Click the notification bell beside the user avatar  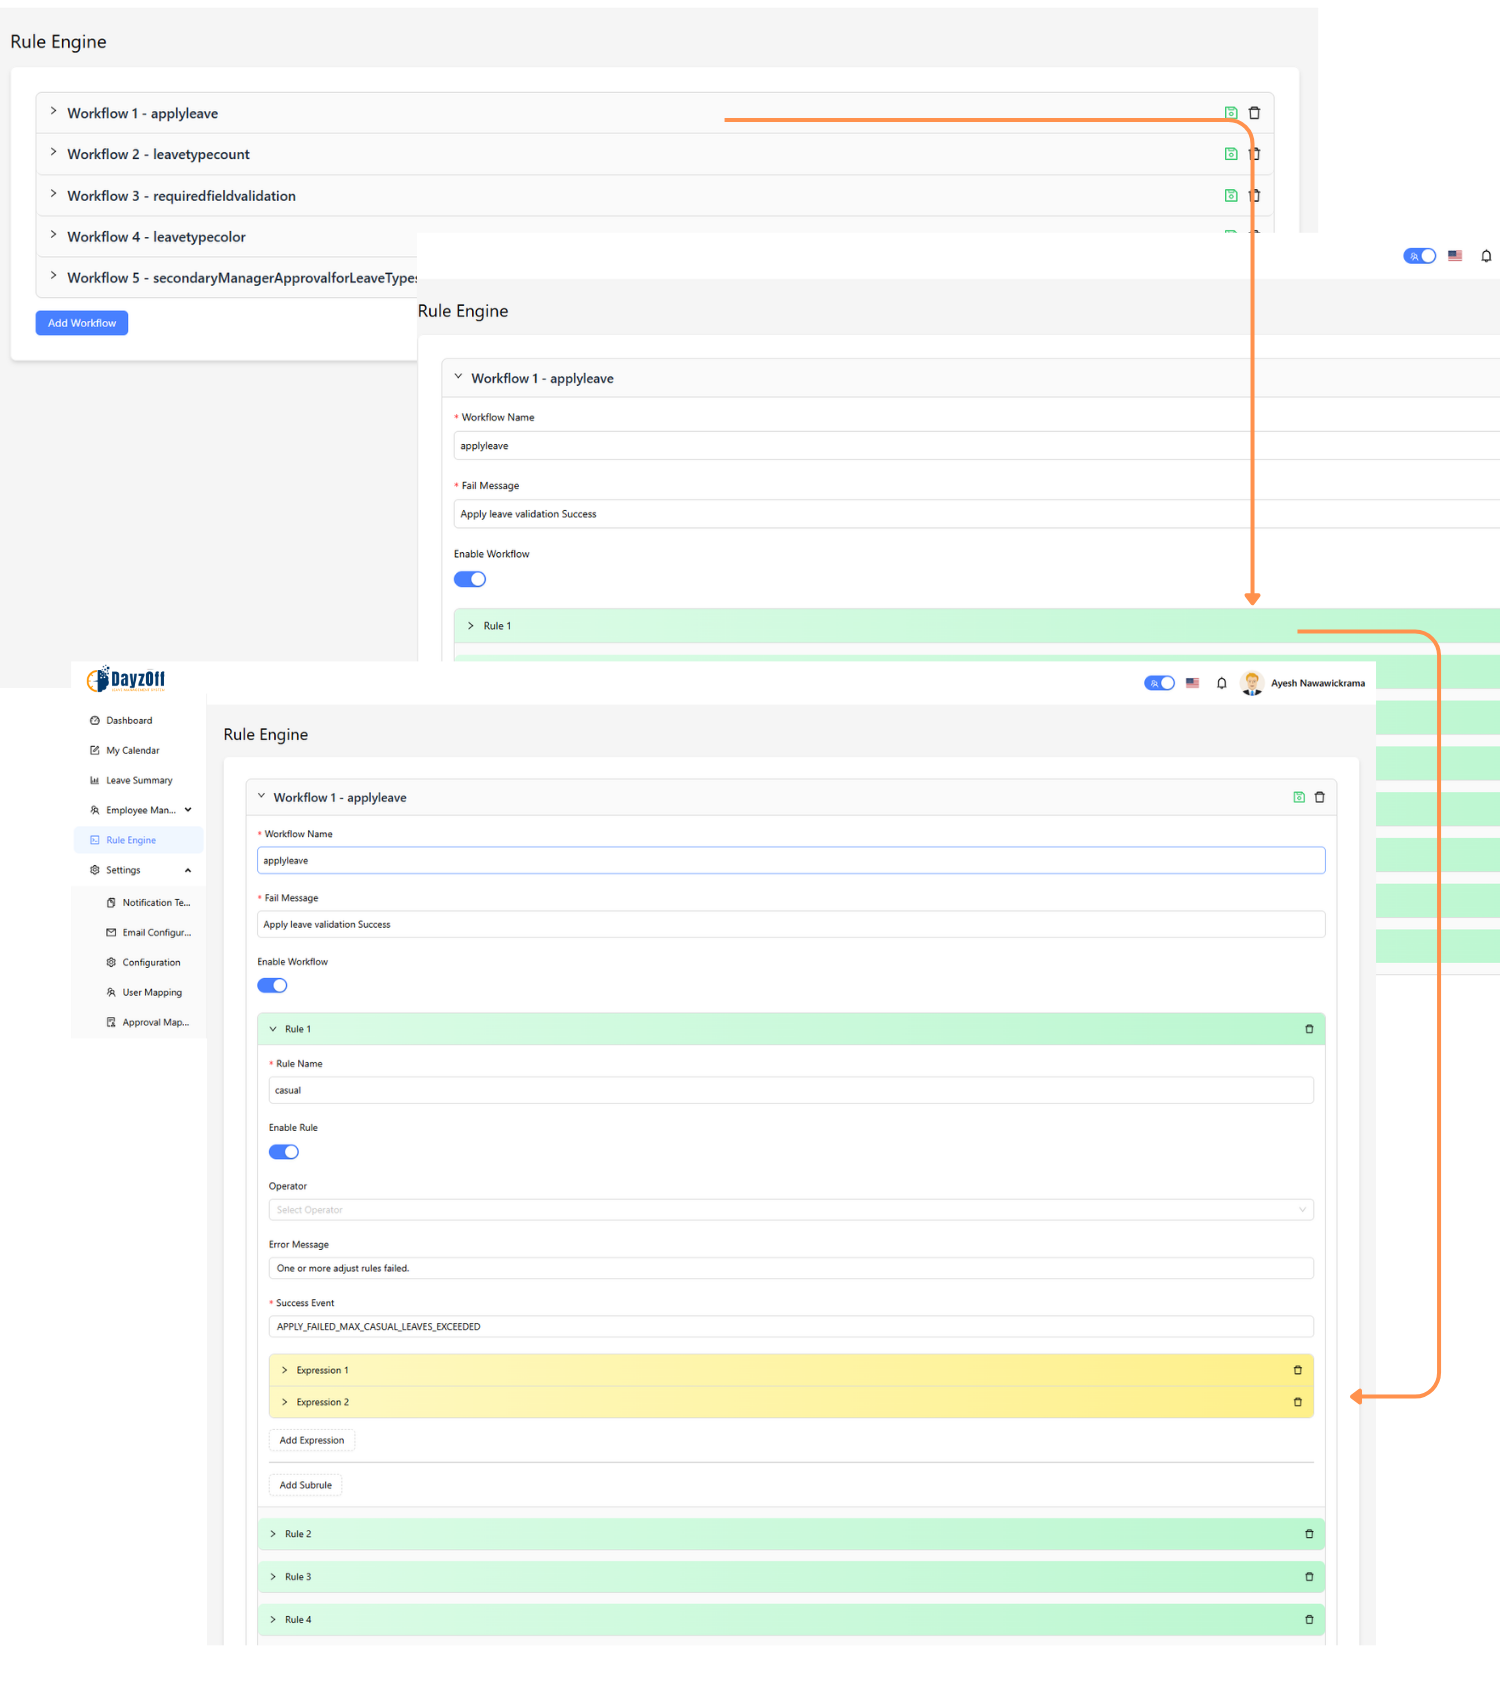(1221, 683)
